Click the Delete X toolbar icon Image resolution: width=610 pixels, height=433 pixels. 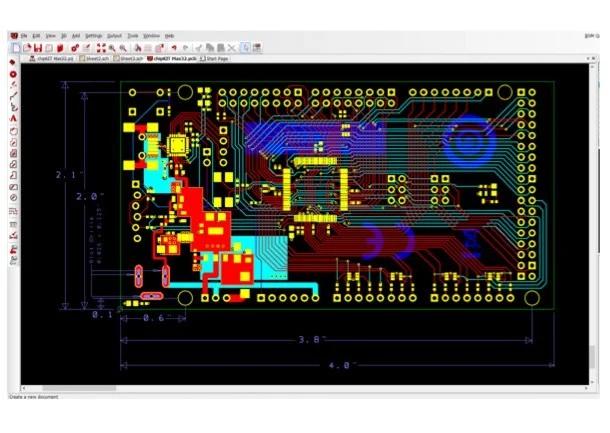coord(232,48)
